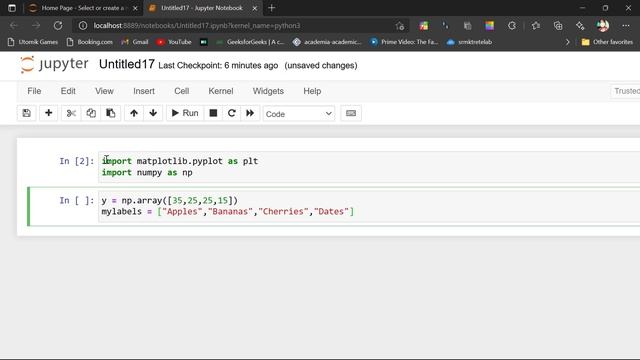
Task: Open browser collections icon
Action: pos(558,26)
